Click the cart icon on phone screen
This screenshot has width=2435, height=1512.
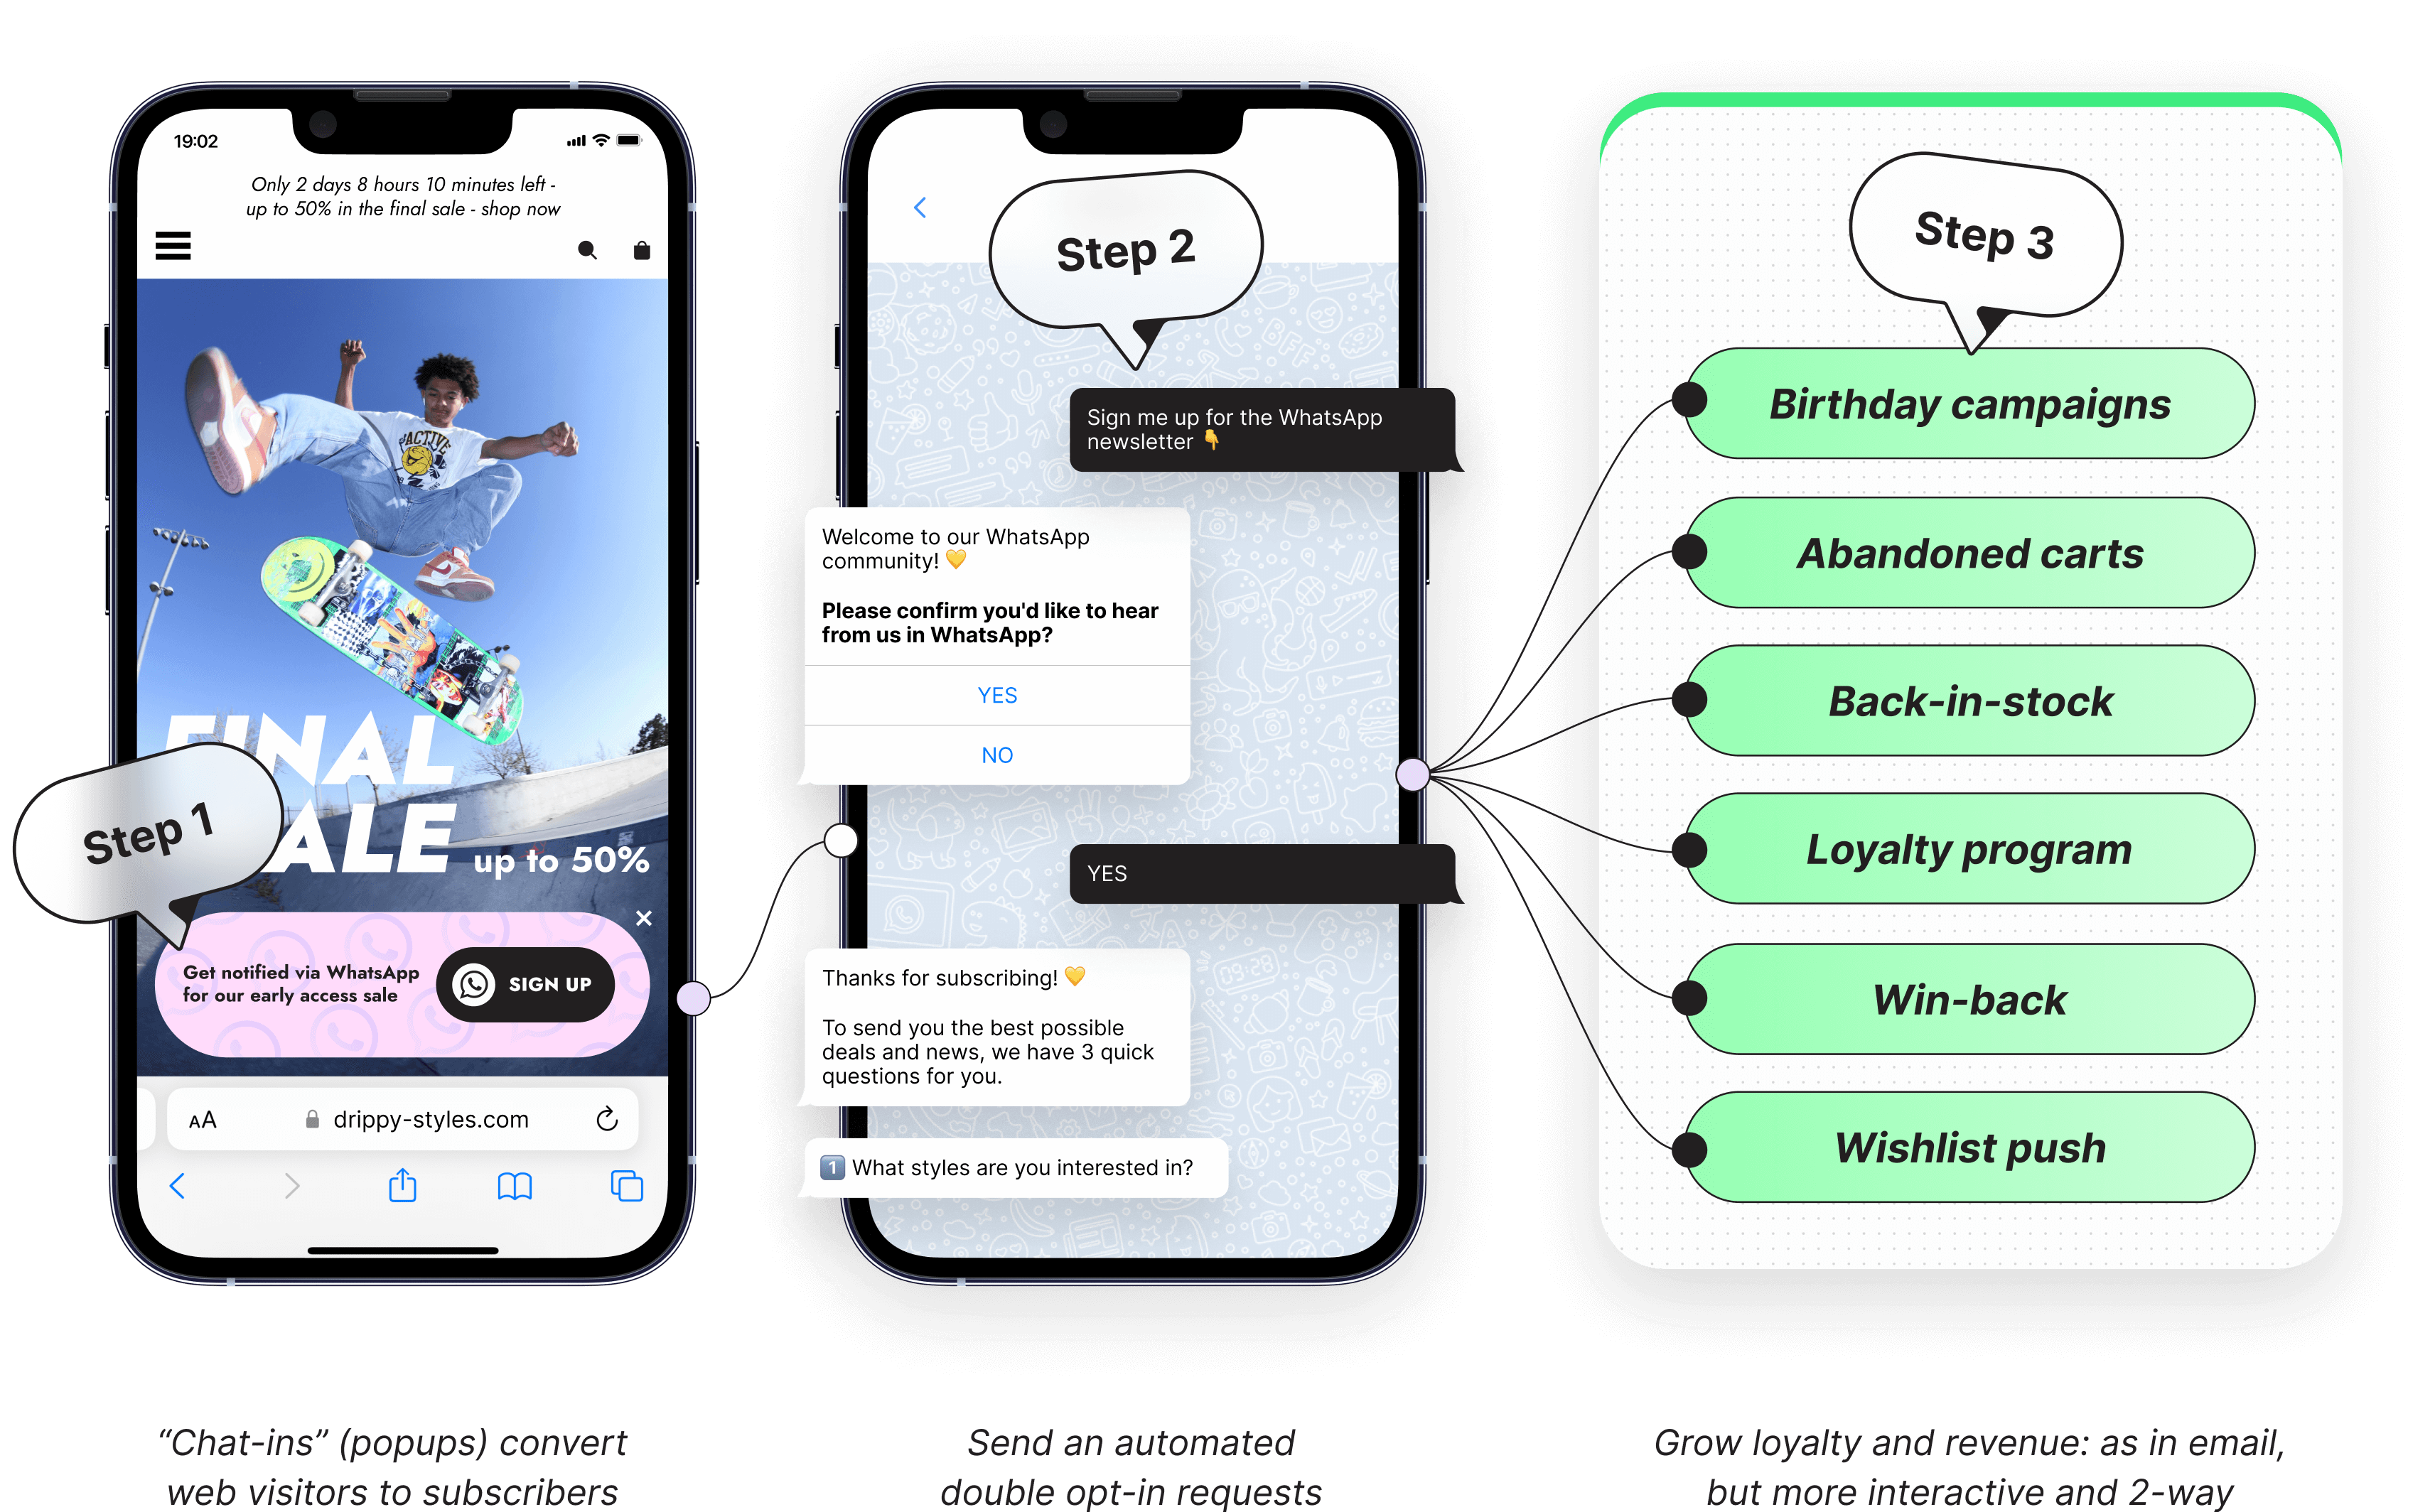click(639, 249)
